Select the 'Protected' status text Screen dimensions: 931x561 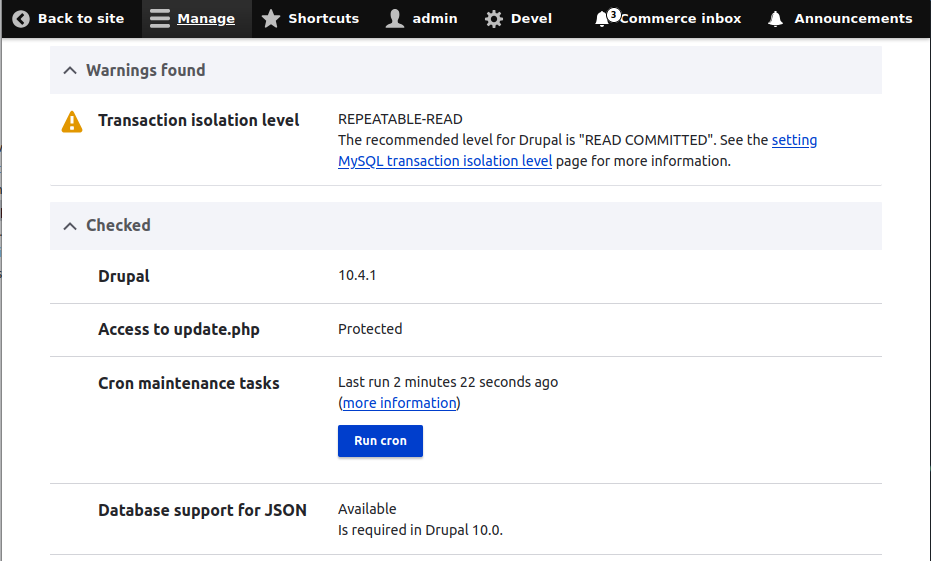click(370, 329)
